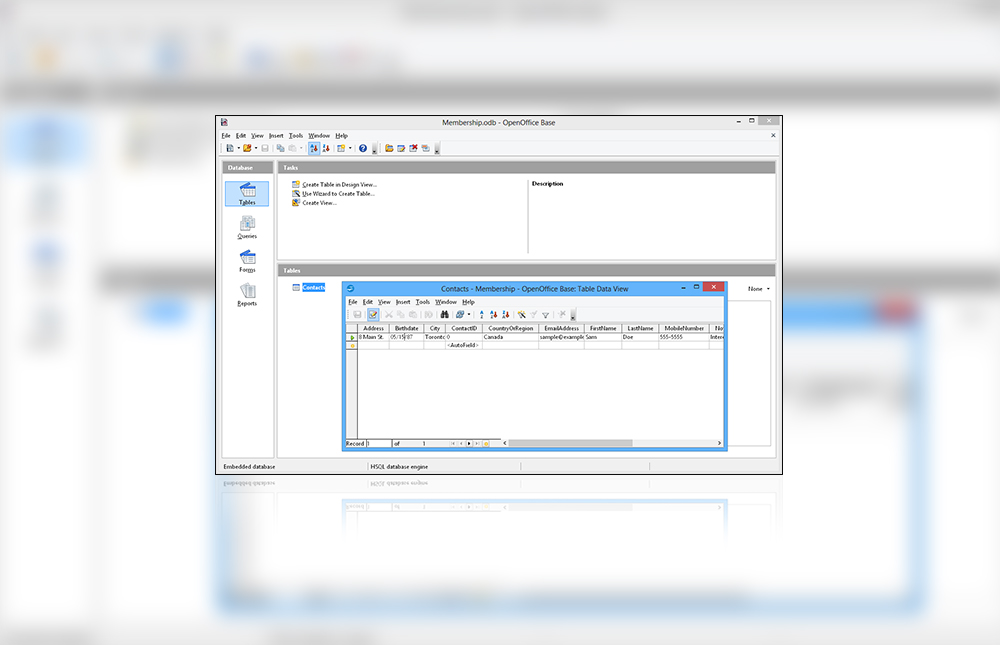Click the Open file icon in Base toolbar

coord(247,148)
